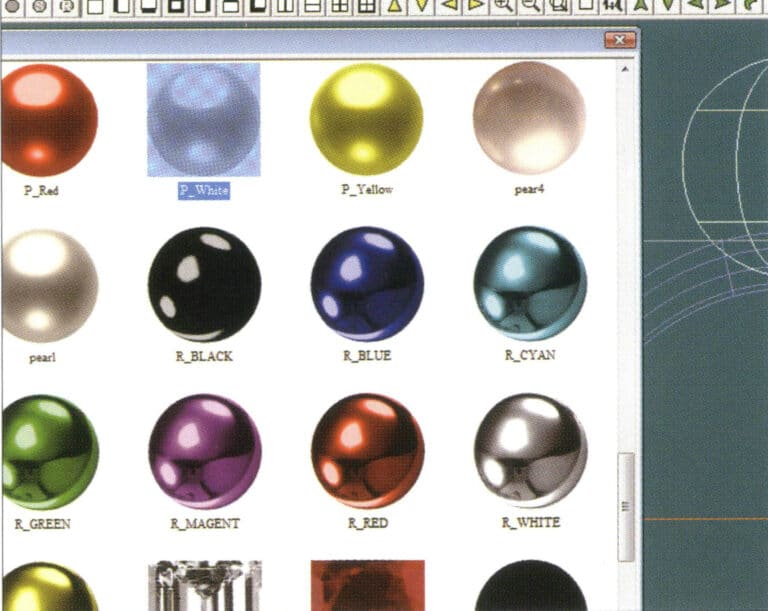Select the R_GREEN reflective material sphere
768x611 pixels.
50,452
